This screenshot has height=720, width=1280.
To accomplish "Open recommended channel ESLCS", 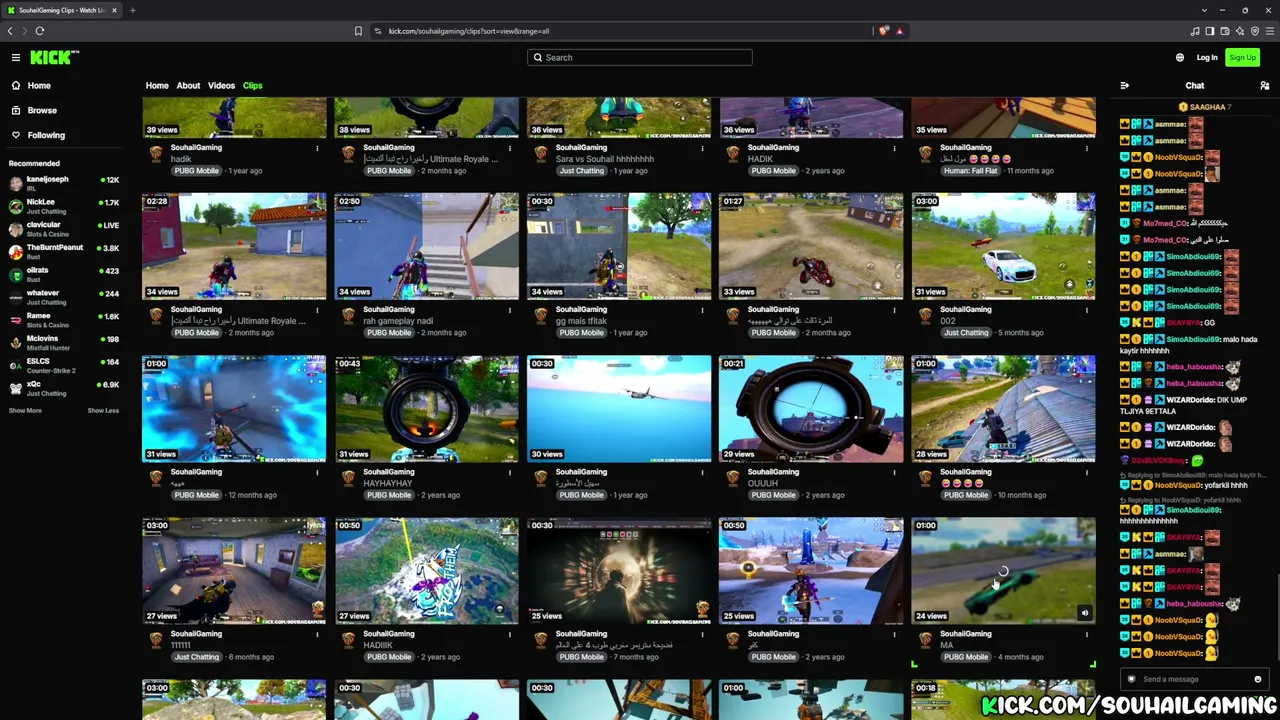I will (x=63, y=364).
